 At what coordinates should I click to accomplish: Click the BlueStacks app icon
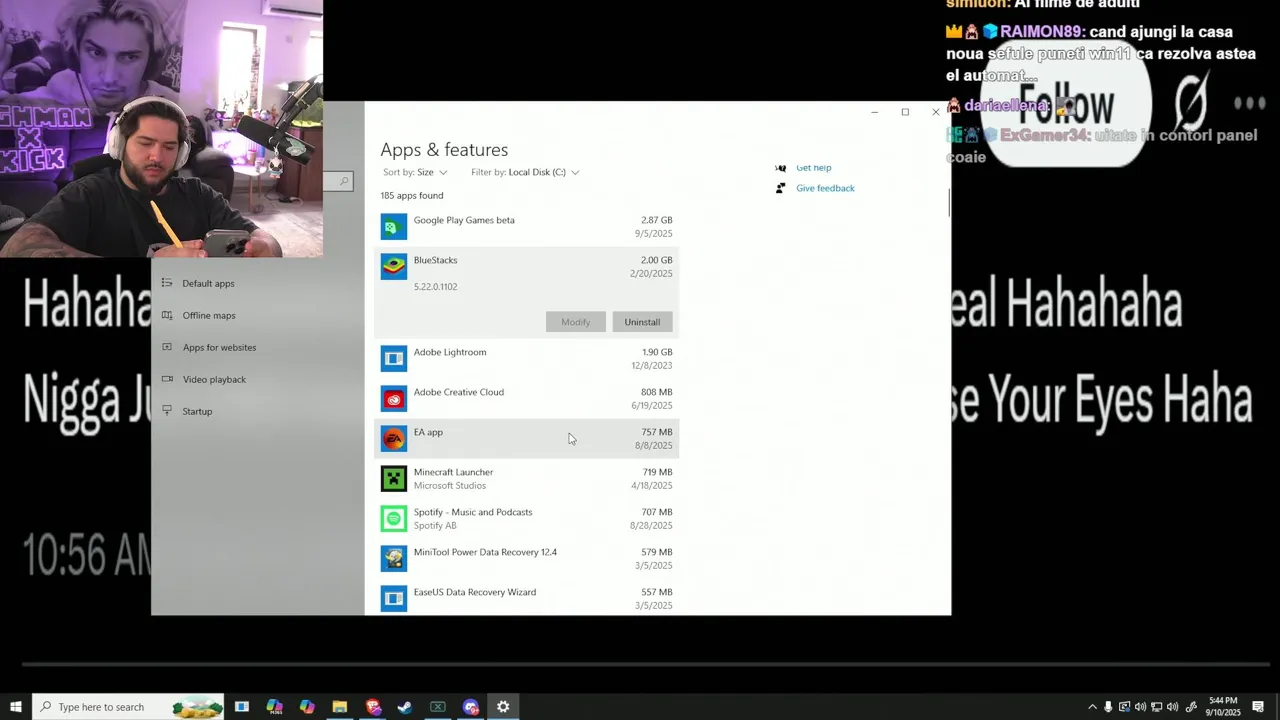(394, 266)
